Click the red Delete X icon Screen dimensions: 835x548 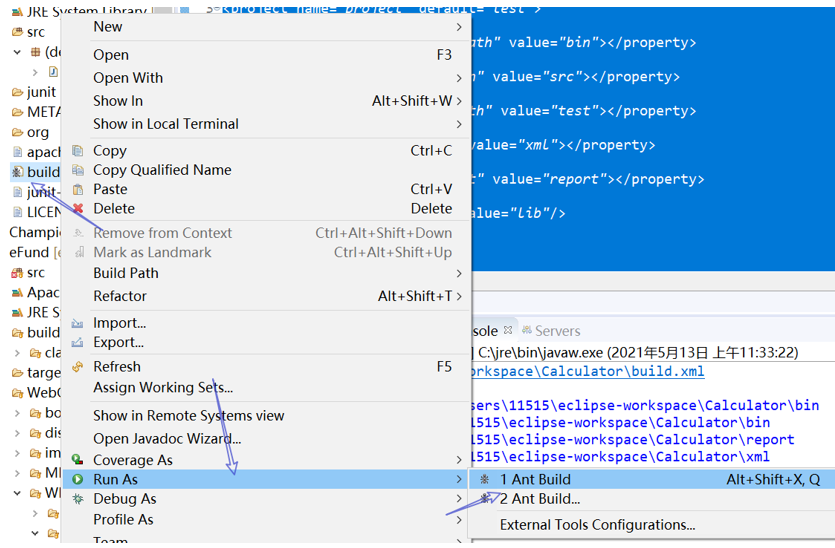[x=78, y=209]
